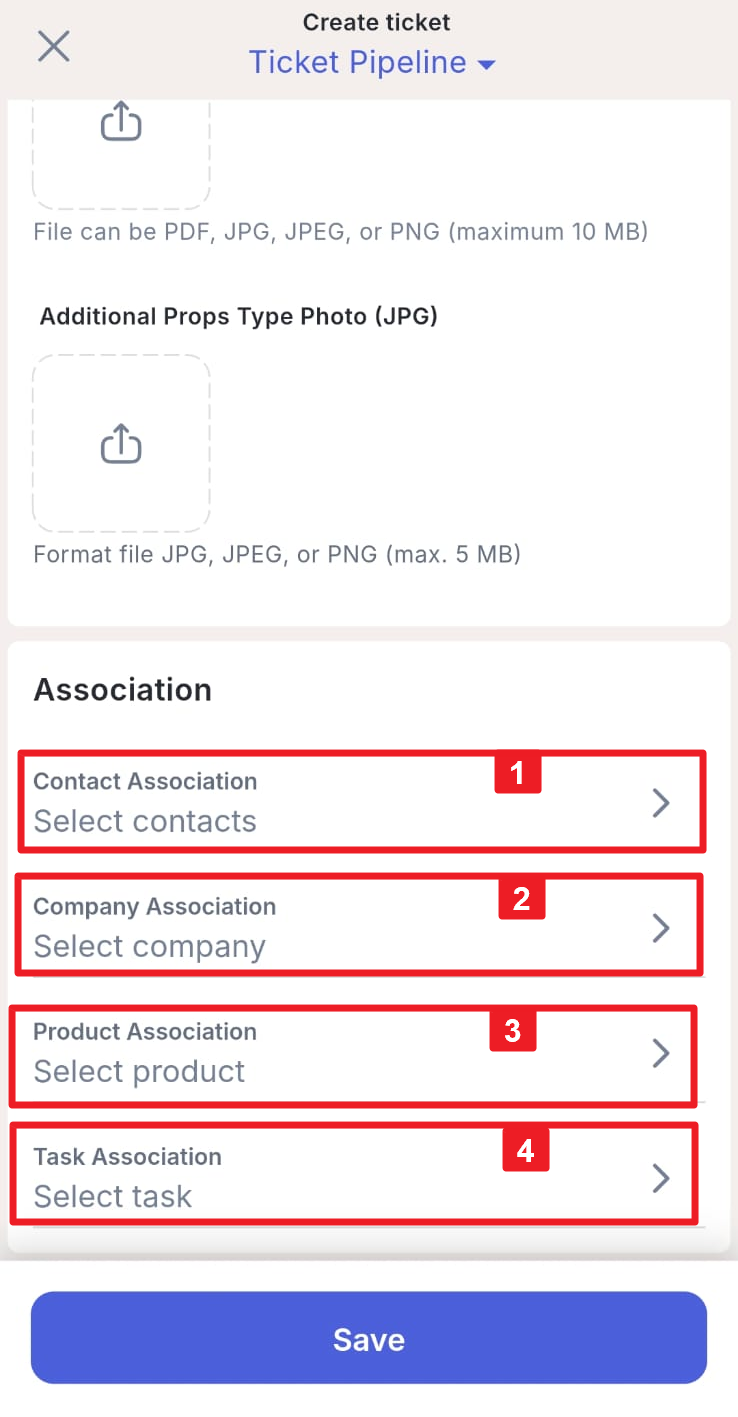Click the Product Association chevron arrow

tap(660, 1053)
